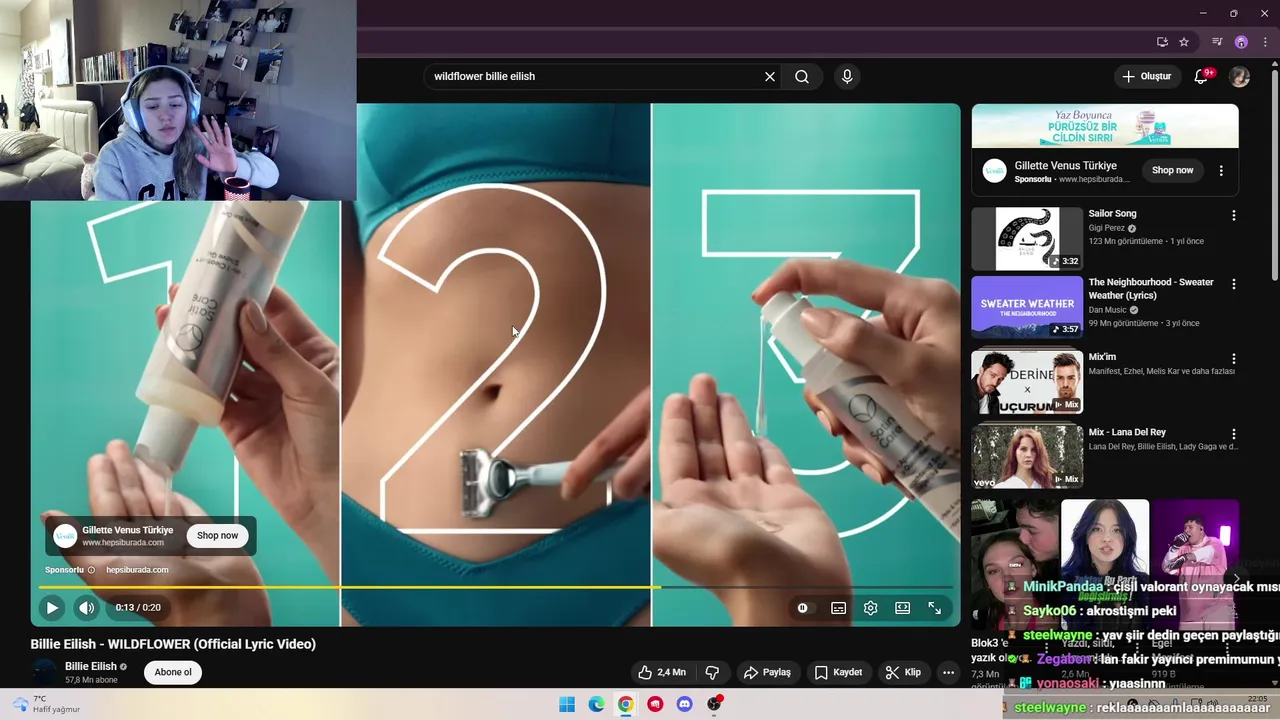Open the Sponsorlu info icon in the player
The width and height of the screenshot is (1280, 720).
click(x=91, y=570)
